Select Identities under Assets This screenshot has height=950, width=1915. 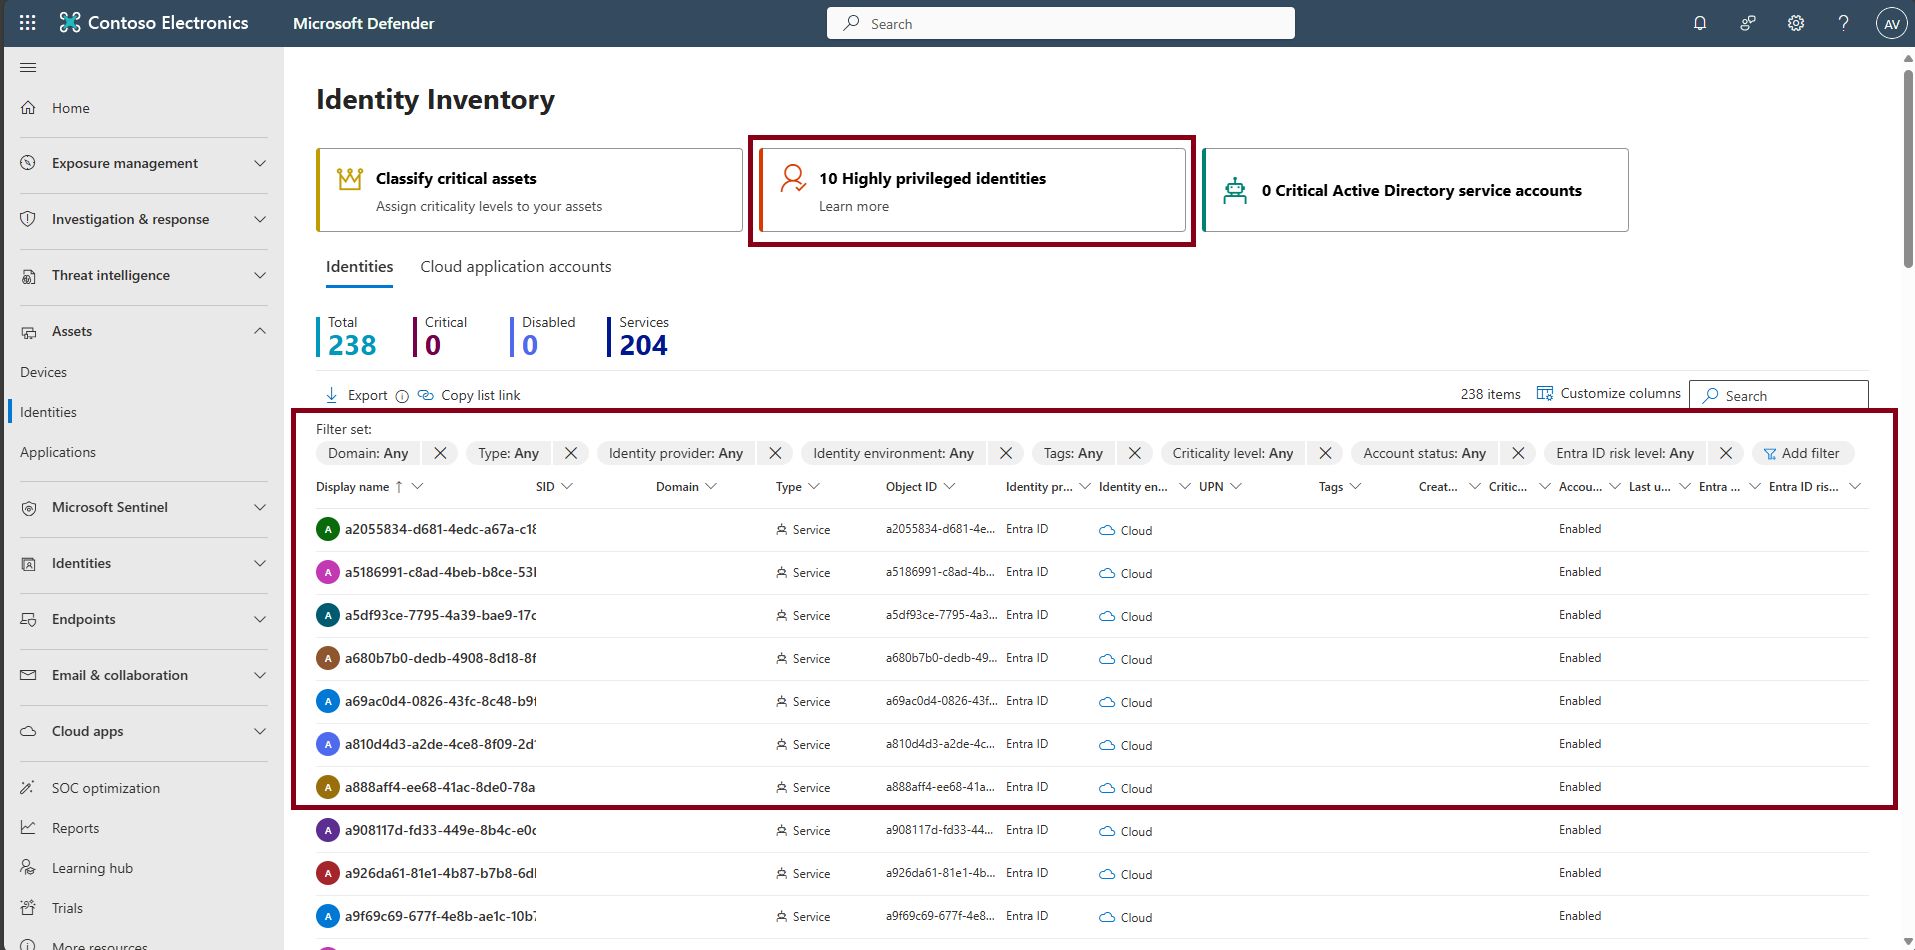[x=48, y=412]
